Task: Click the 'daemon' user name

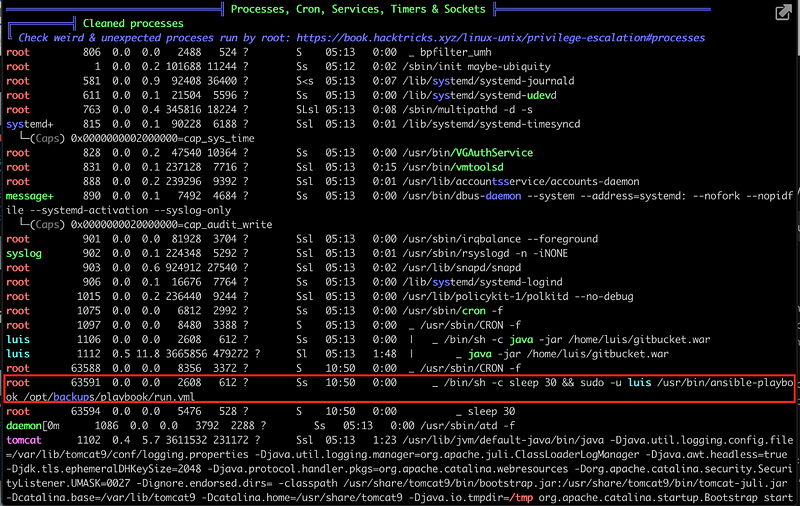Action: click(23, 425)
